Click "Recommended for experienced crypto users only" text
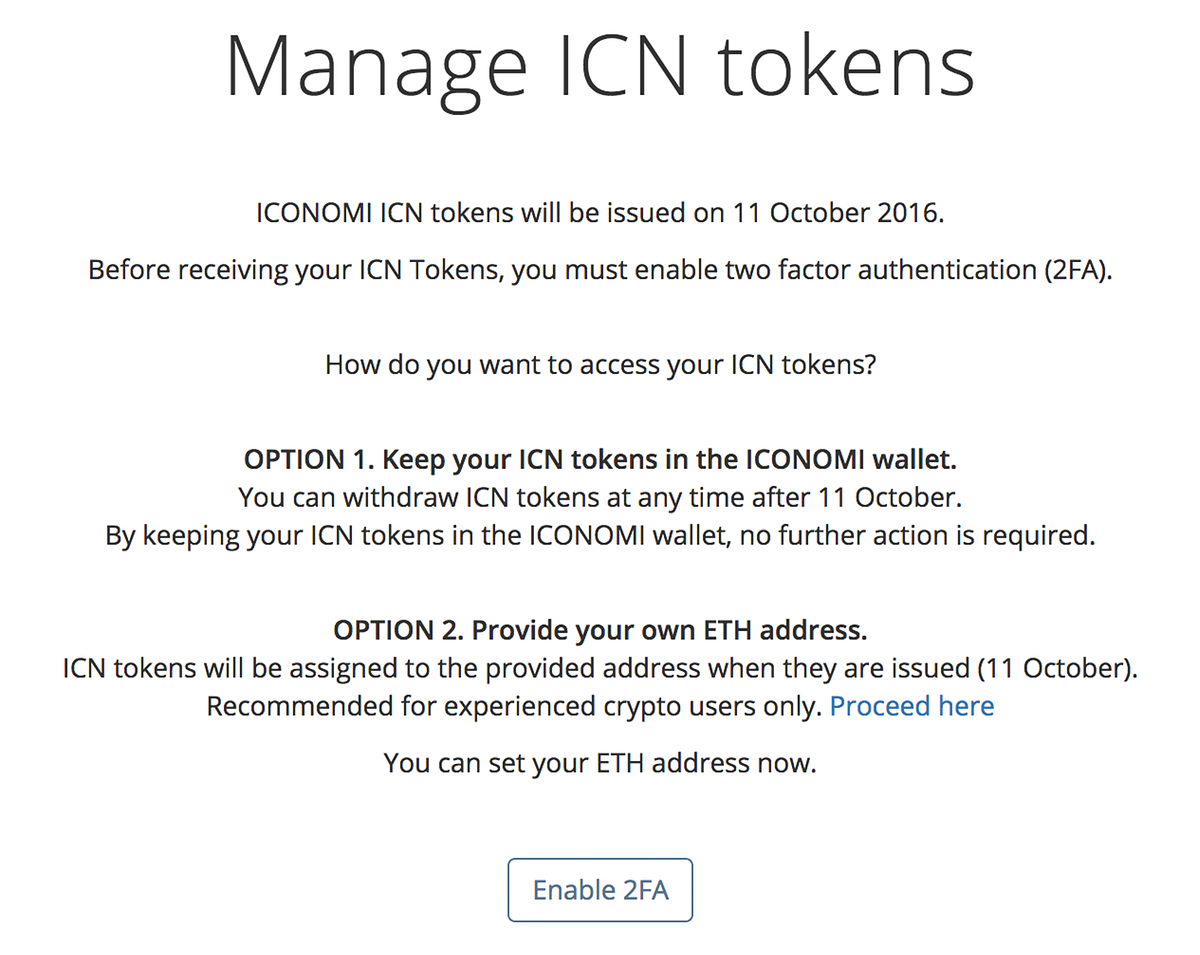Screen dimensions: 1200x955 click(x=514, y=706)
